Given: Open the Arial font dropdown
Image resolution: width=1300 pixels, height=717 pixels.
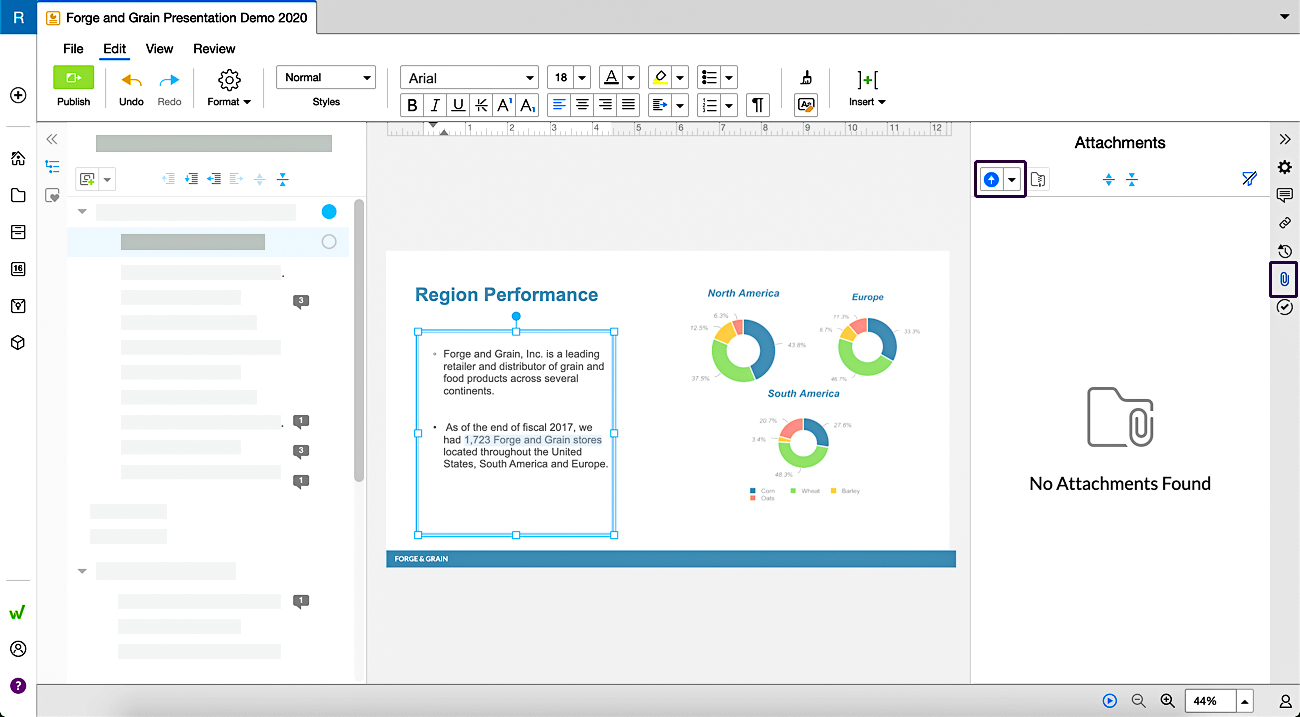Looking at the screenshot, I should click(x=470, y=78).
